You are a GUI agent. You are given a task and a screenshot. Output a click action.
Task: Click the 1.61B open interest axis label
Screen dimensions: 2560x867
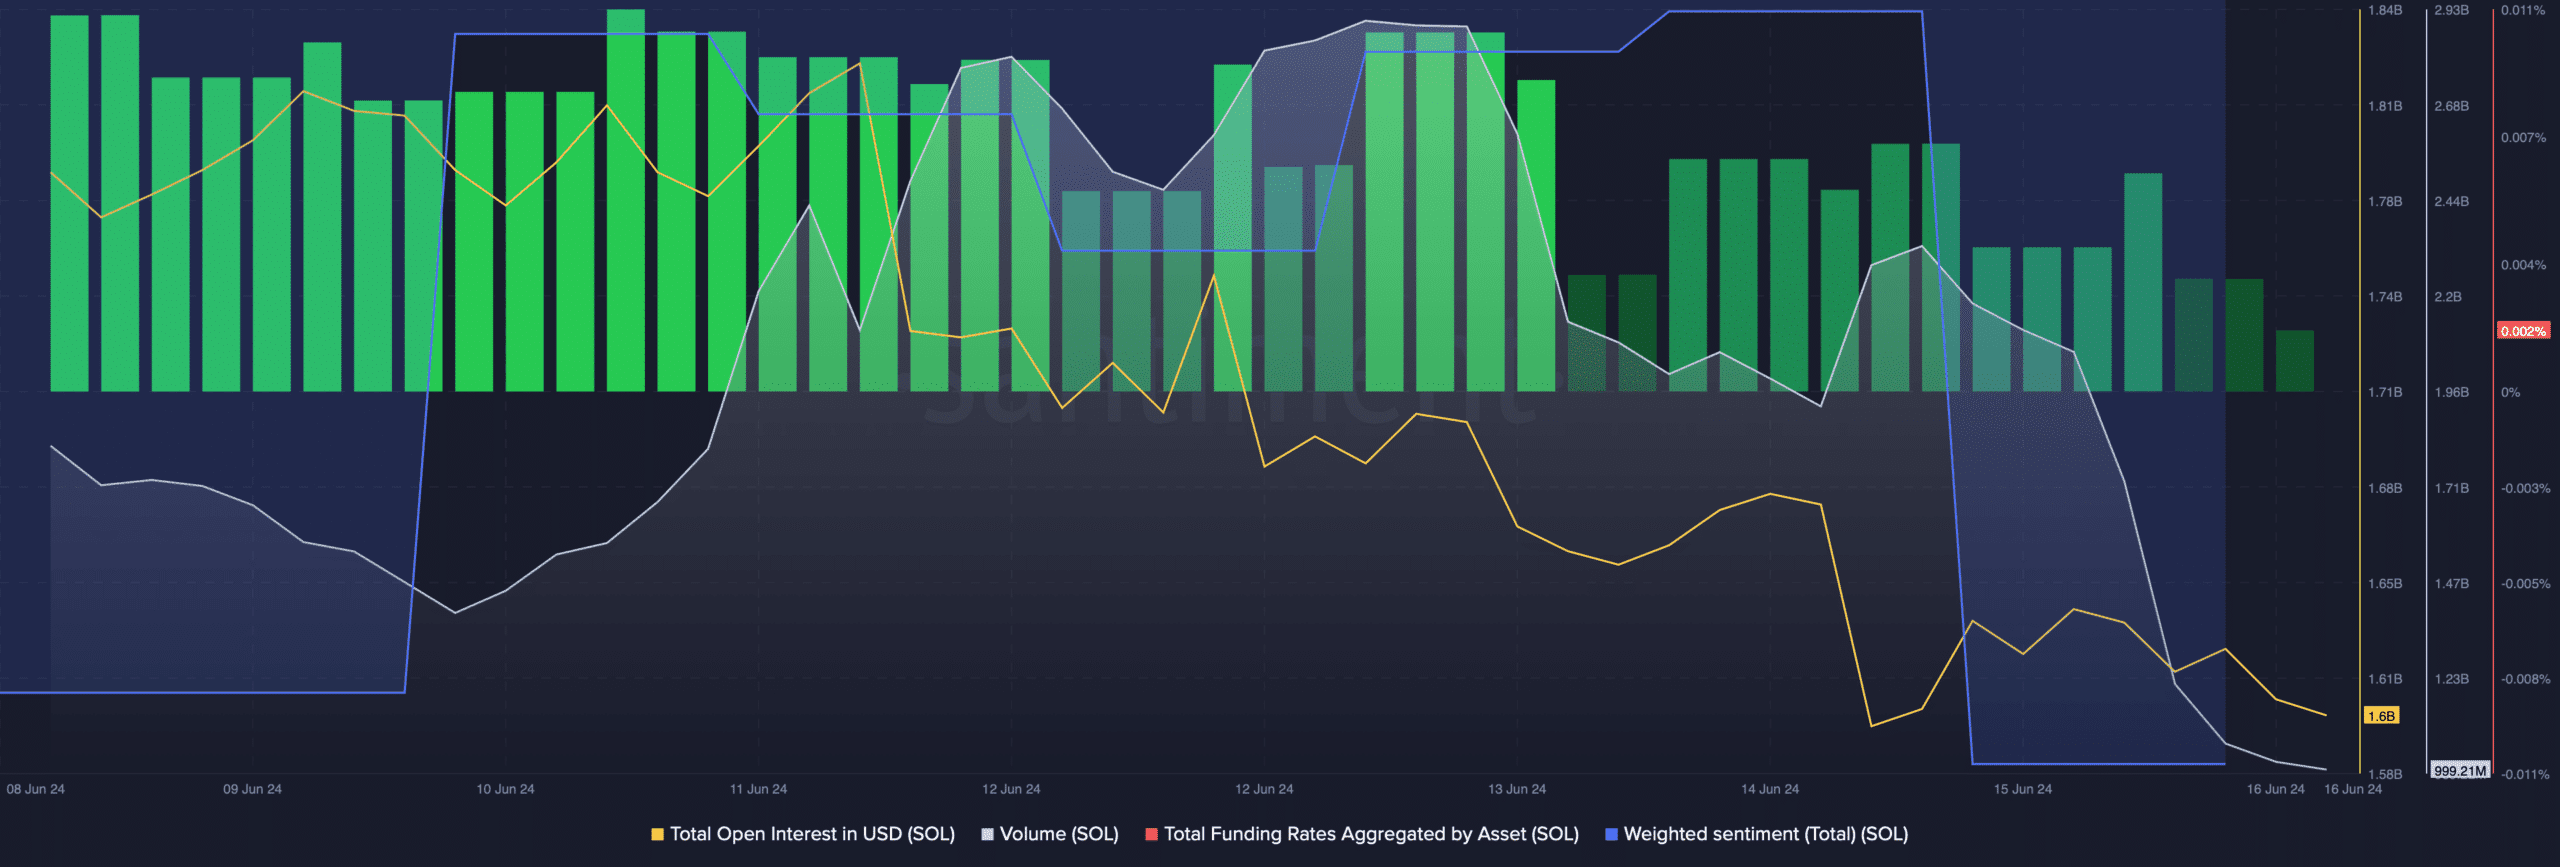click(x=2385, y=679)
